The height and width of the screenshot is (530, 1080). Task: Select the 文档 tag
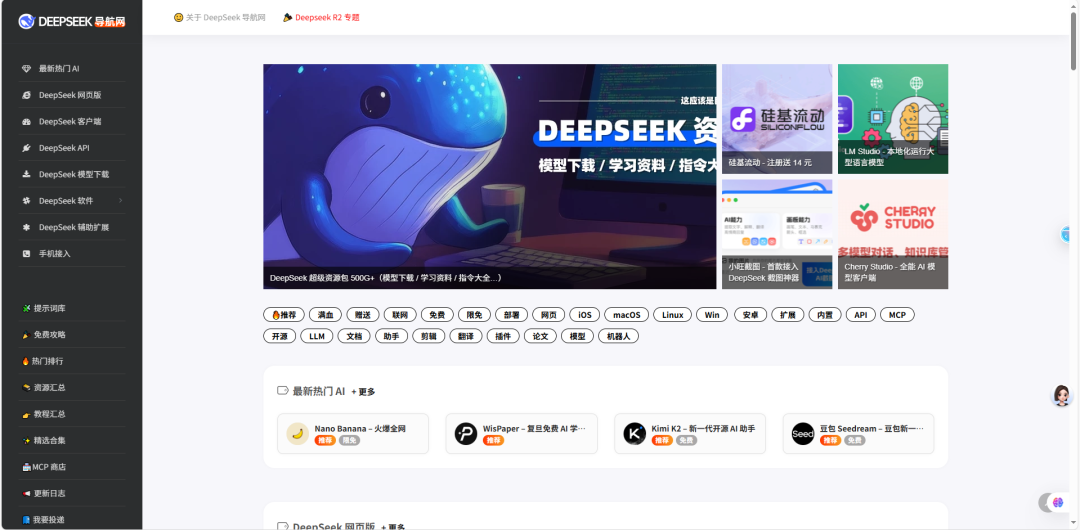[x=354, y=336]
